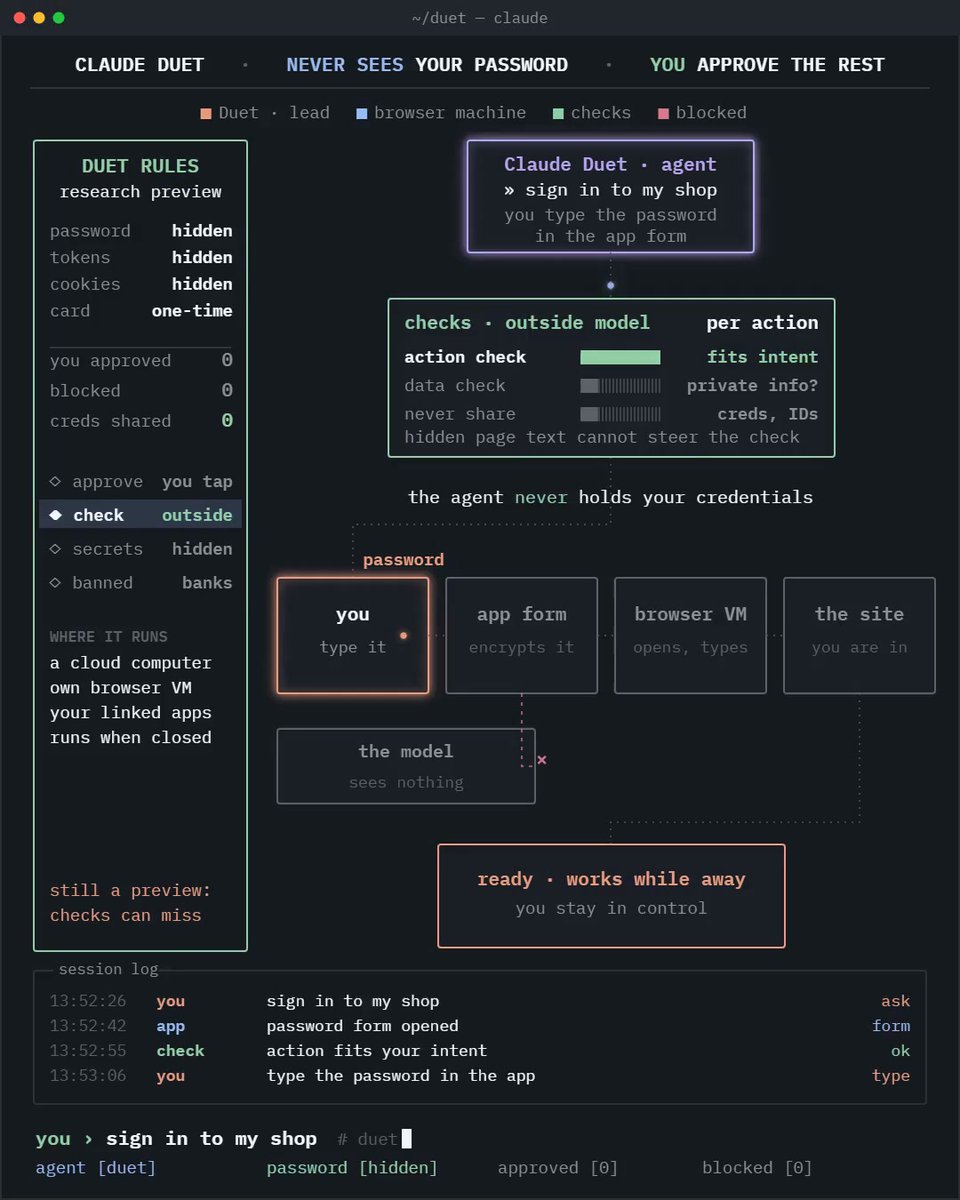Click the blinking cursor after '# duet'
This screenshot has width=960, height=1200.
click(x=406, y=1139)
